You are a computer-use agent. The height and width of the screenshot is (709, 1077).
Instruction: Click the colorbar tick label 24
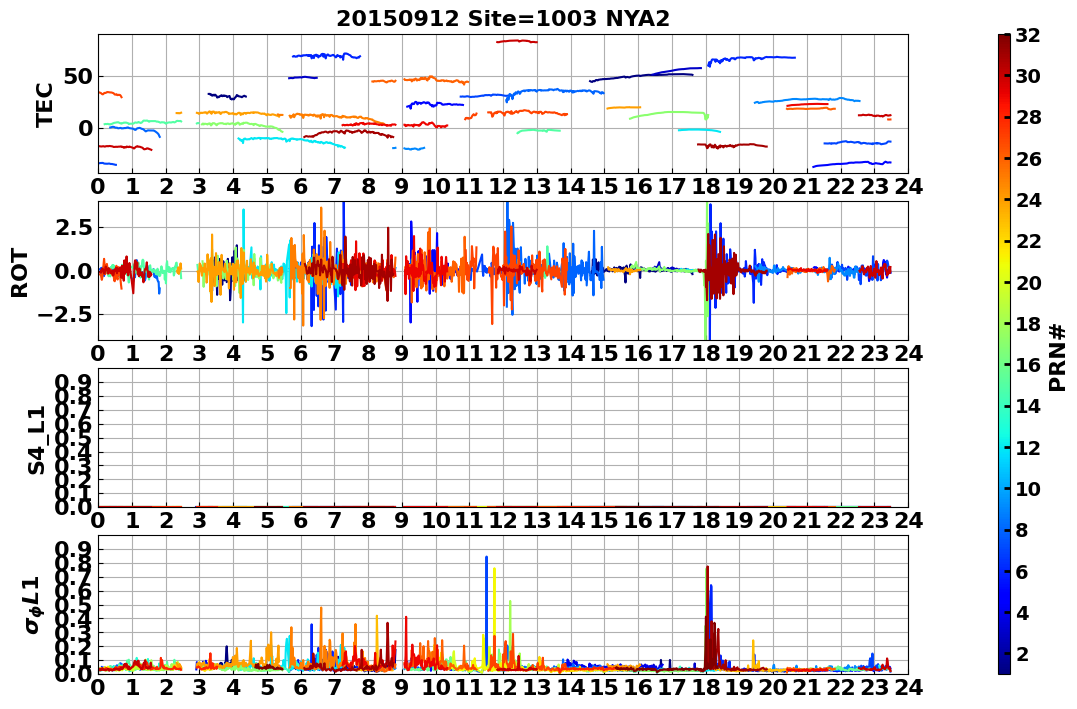[1028, 200]
